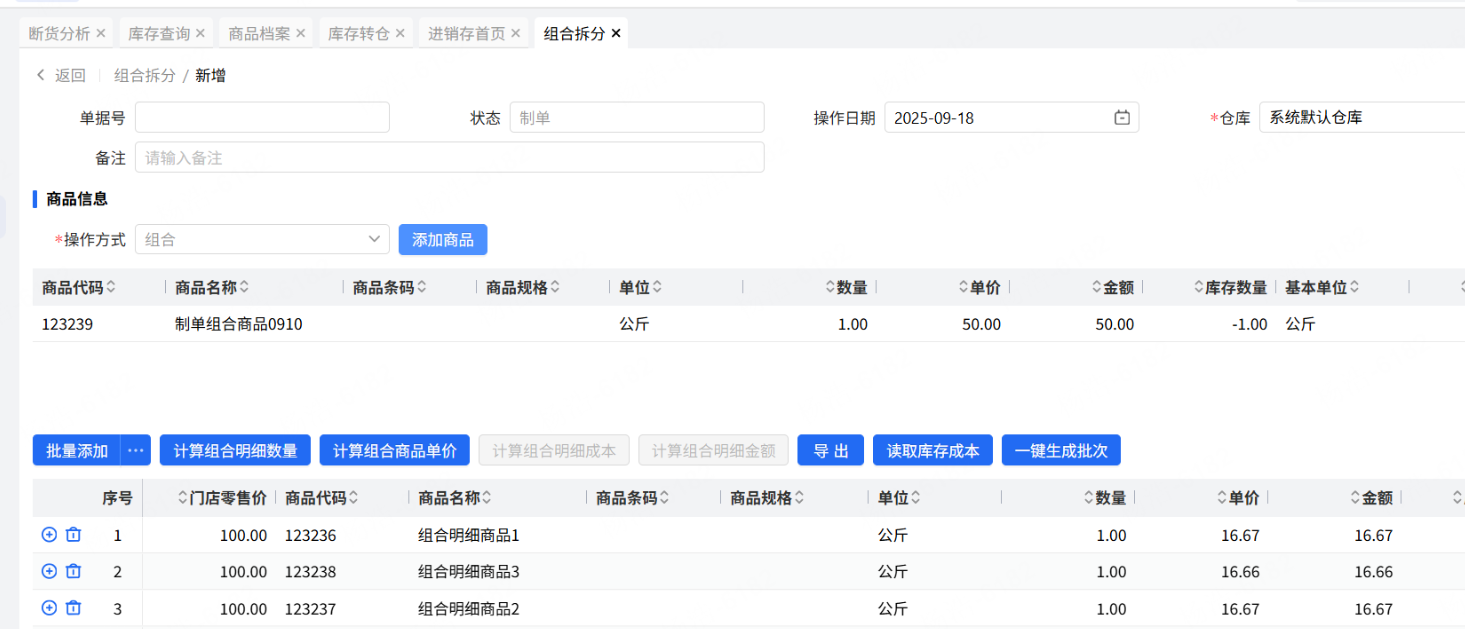
Task: Click 计算组合明细数量 button
Action: (236, 450)
